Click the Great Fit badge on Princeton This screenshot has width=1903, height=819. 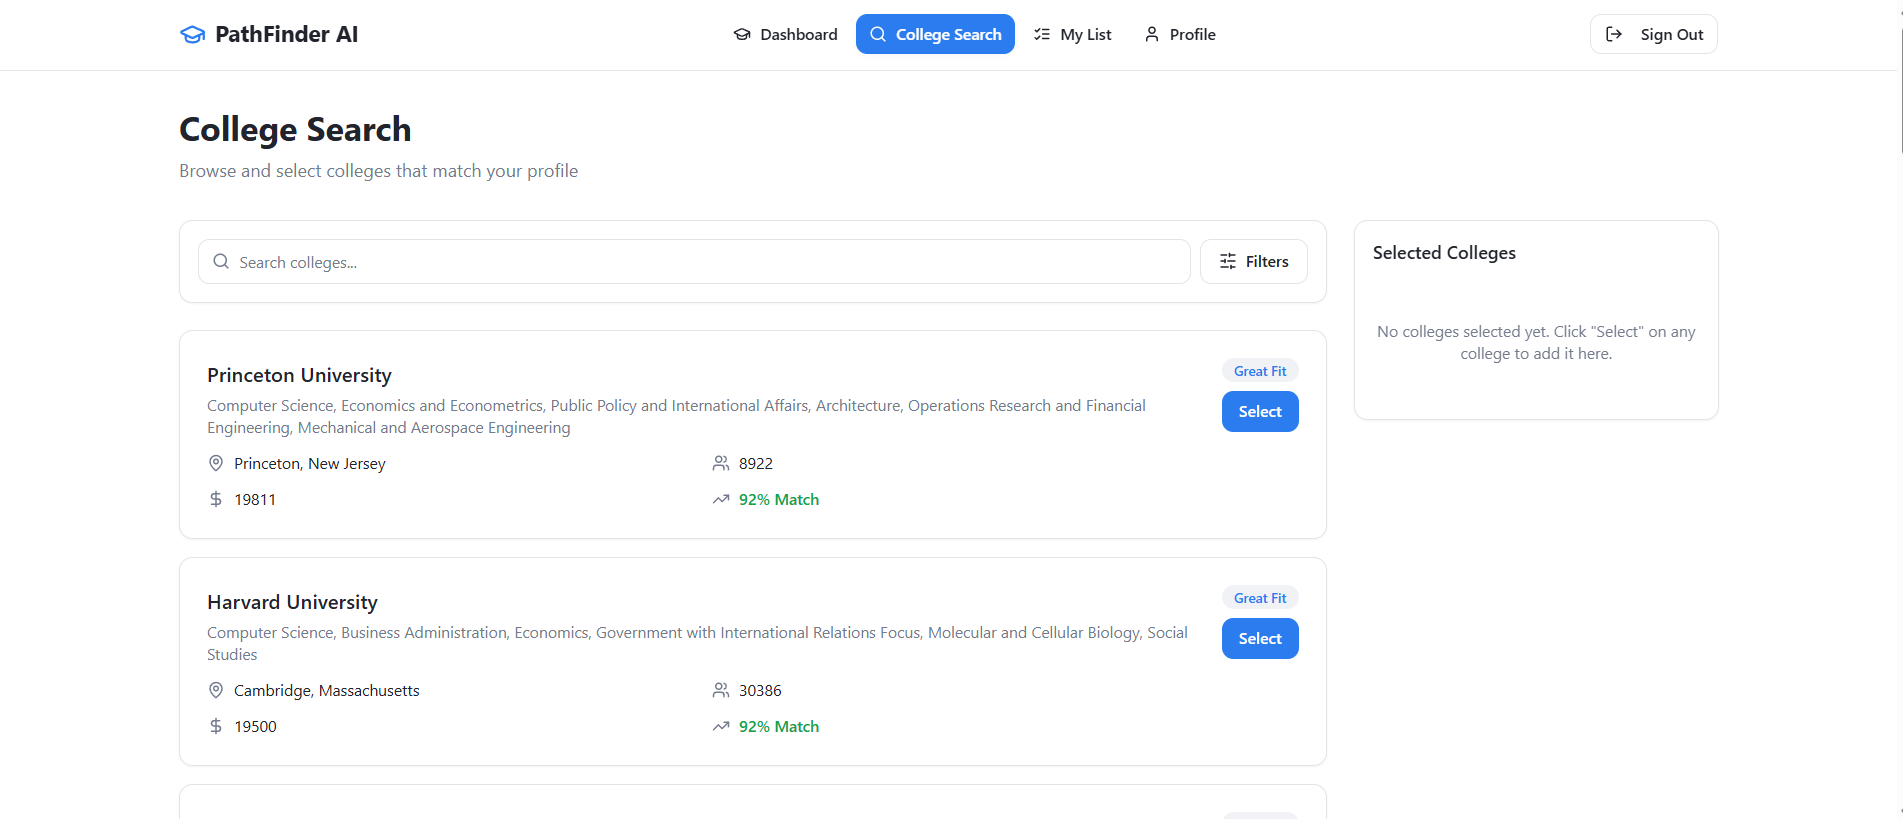pyautogui.click(x=1260, y=371)
